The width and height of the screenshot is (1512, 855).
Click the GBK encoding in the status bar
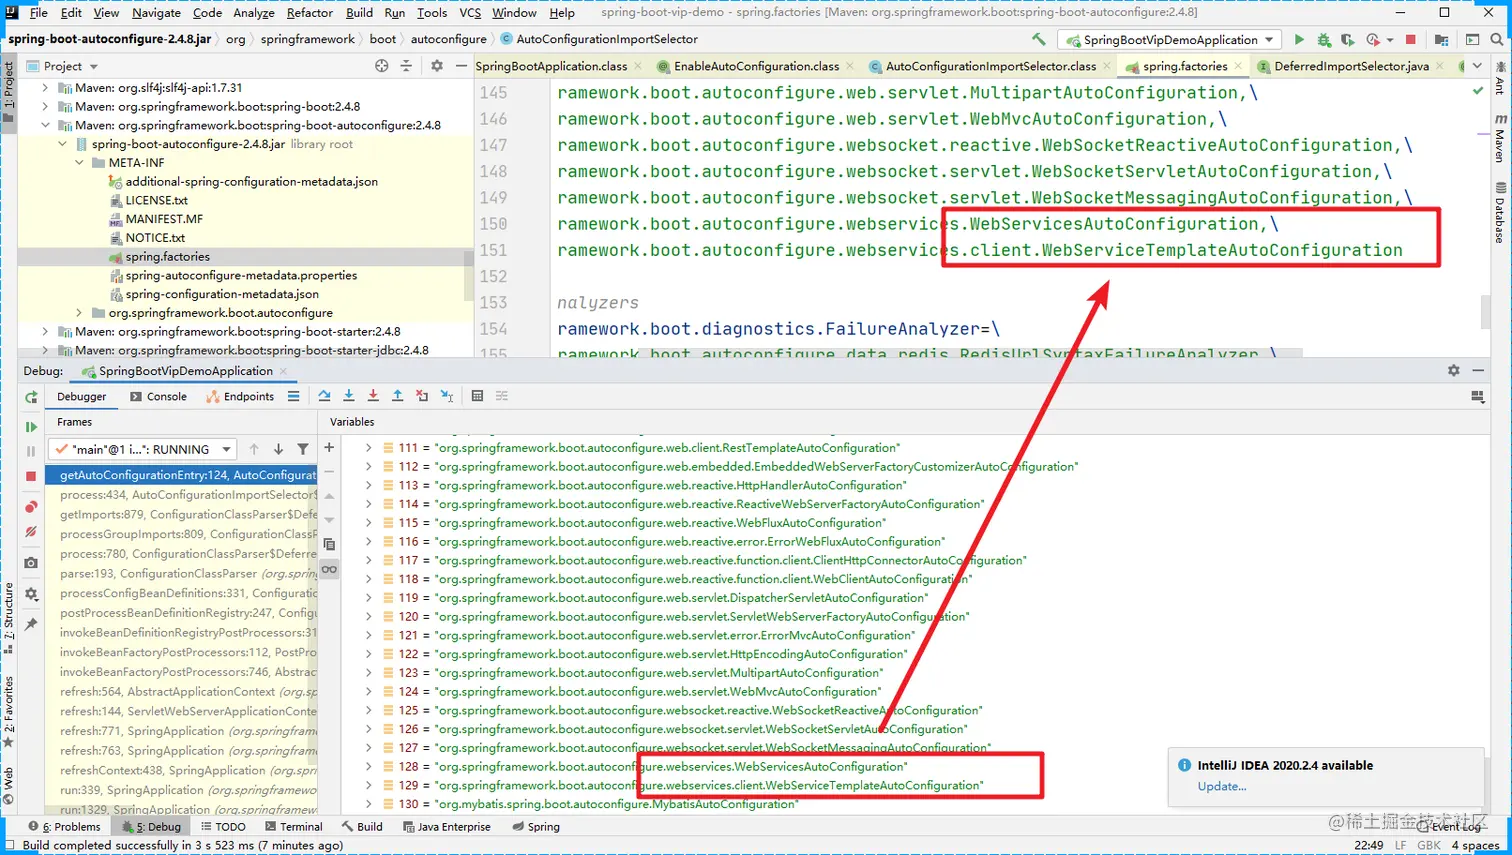coord(1429,845)
